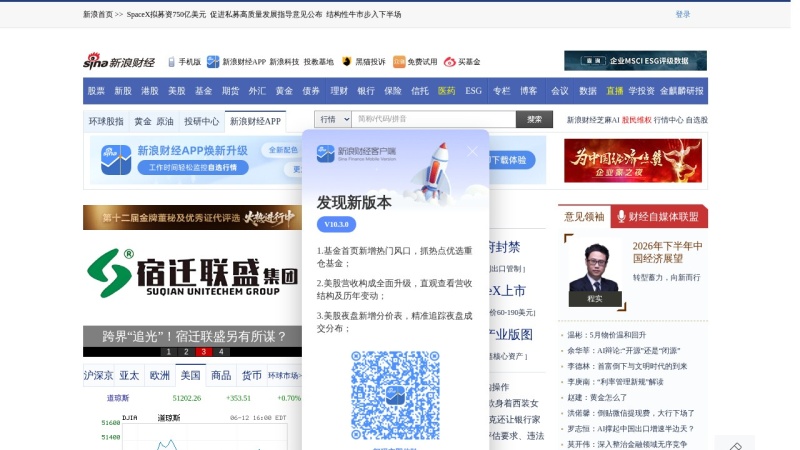Click the QR code in update popup
Viewport: 800px width, 450px height.
tap(395, 395)
